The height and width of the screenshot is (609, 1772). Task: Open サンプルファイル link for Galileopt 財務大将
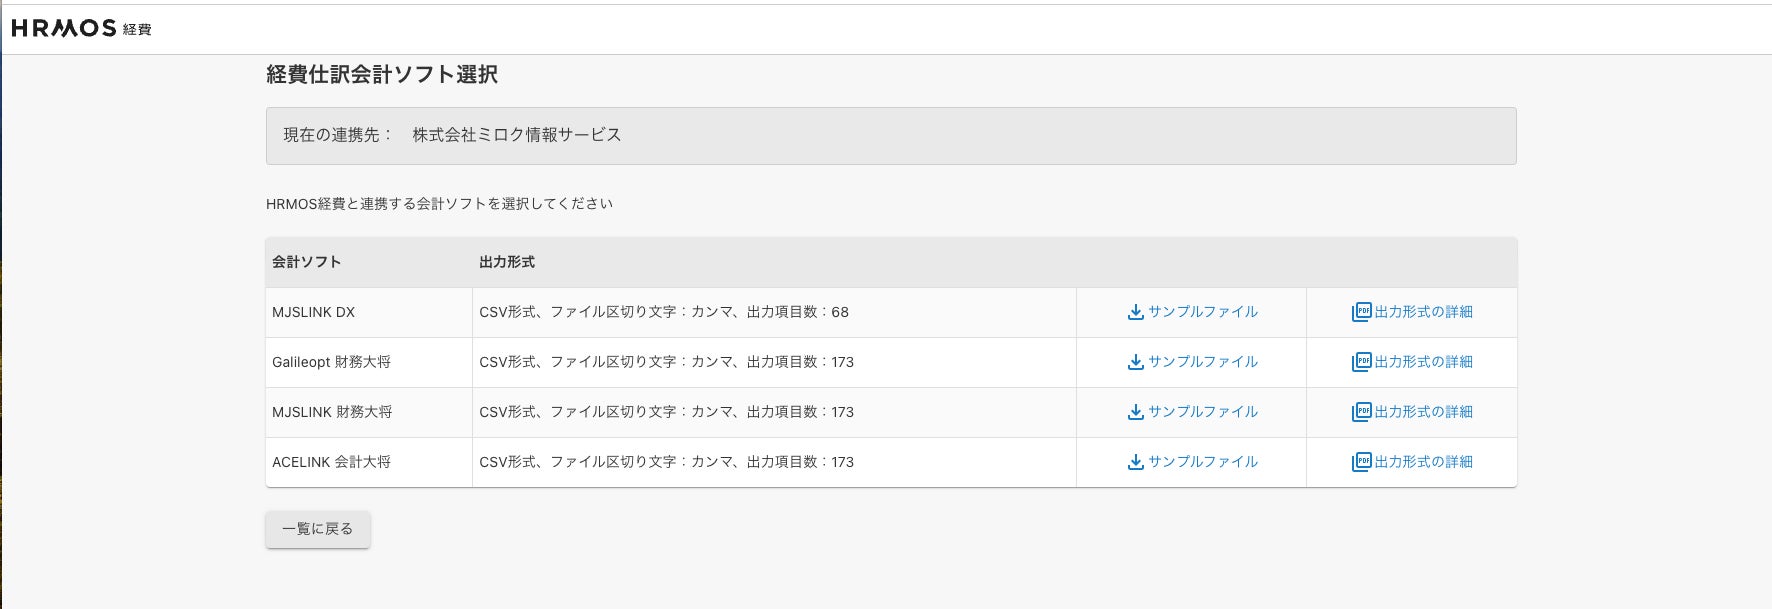coord(1202,362)
